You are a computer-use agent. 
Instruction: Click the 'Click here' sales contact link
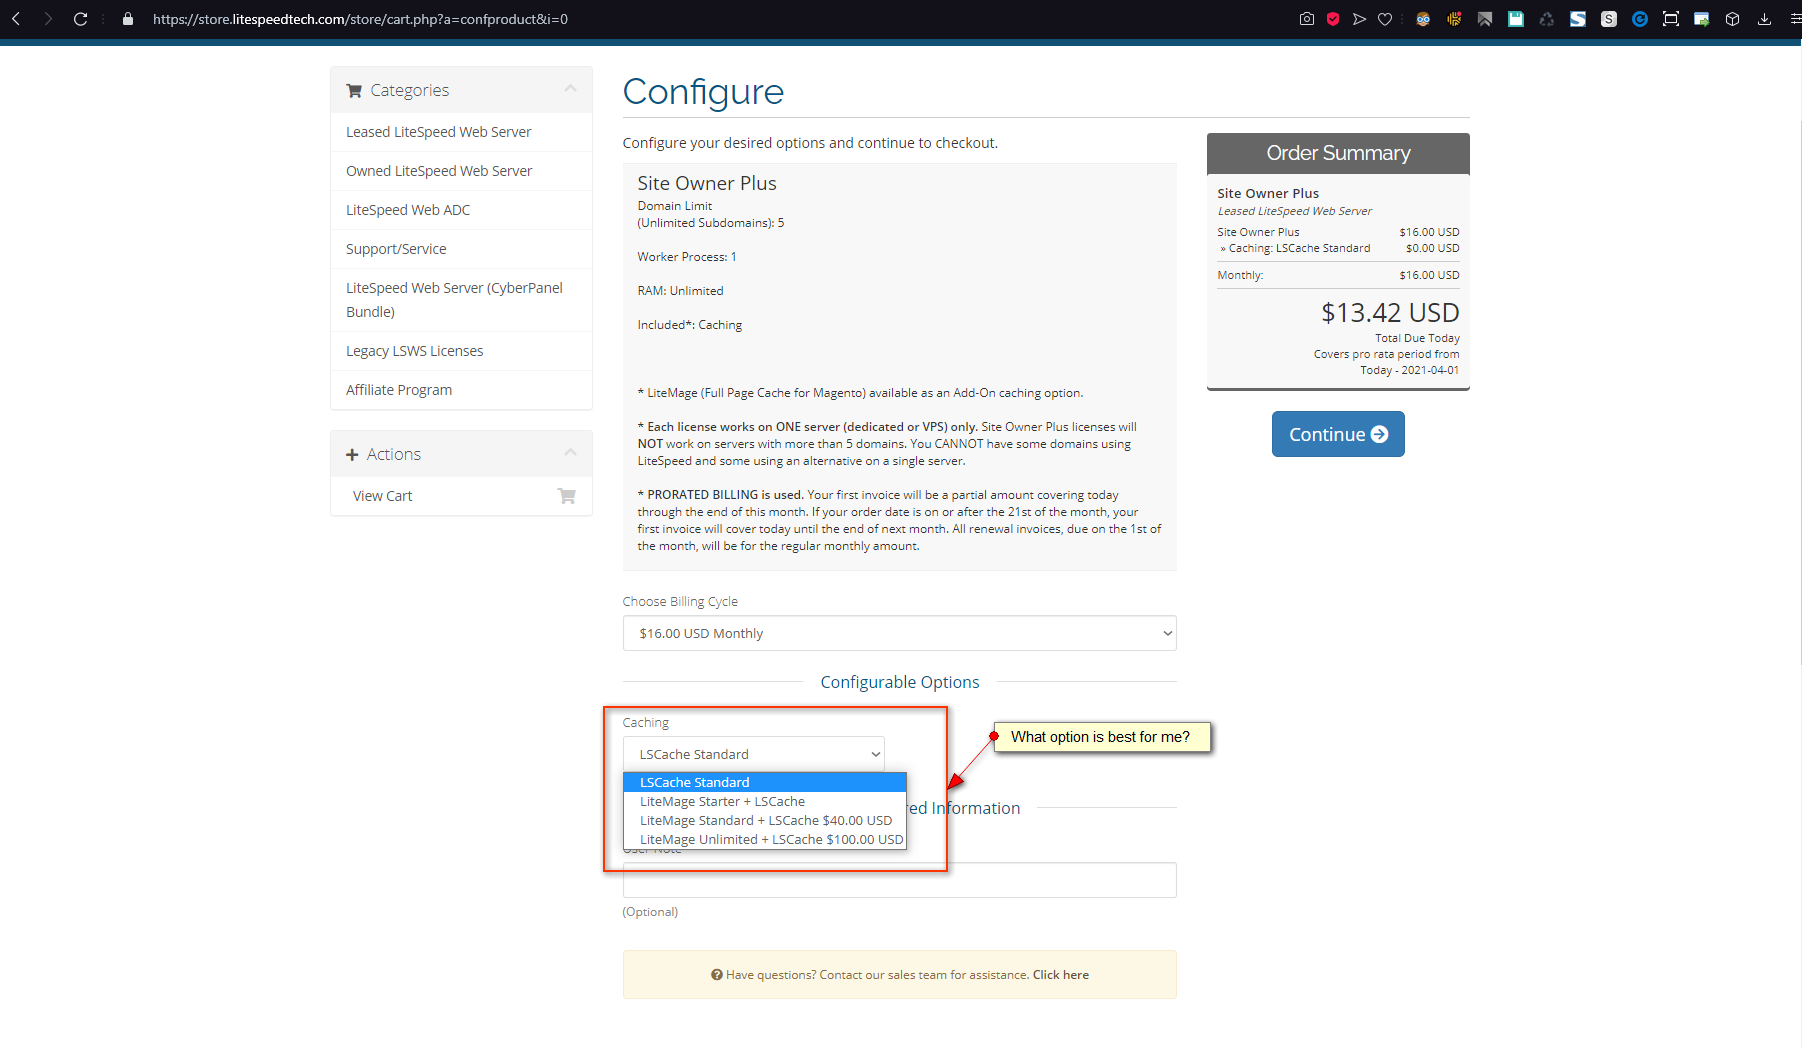coord(1061,975)
